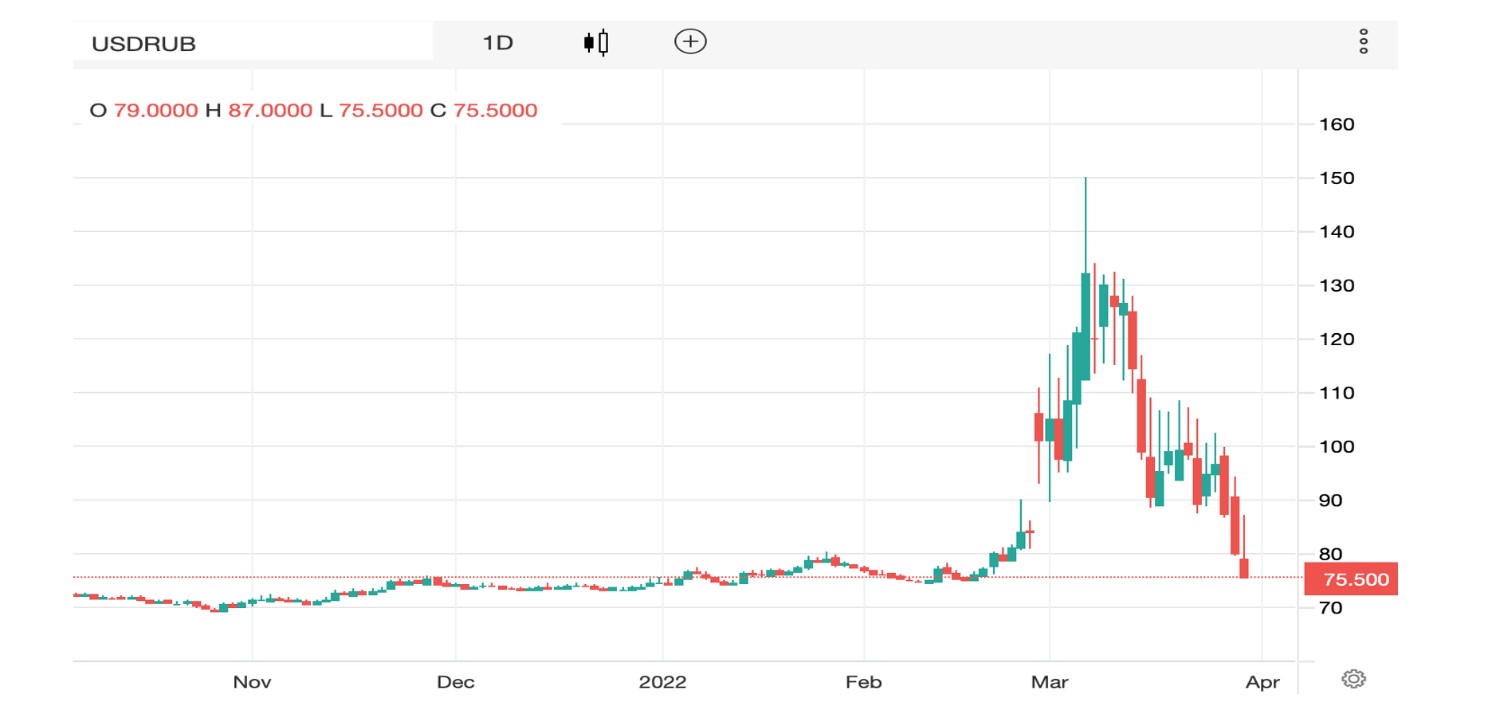Click the Dec date label on time axis
This screenshot has width=1492, height=714.
tap(456, 682)
